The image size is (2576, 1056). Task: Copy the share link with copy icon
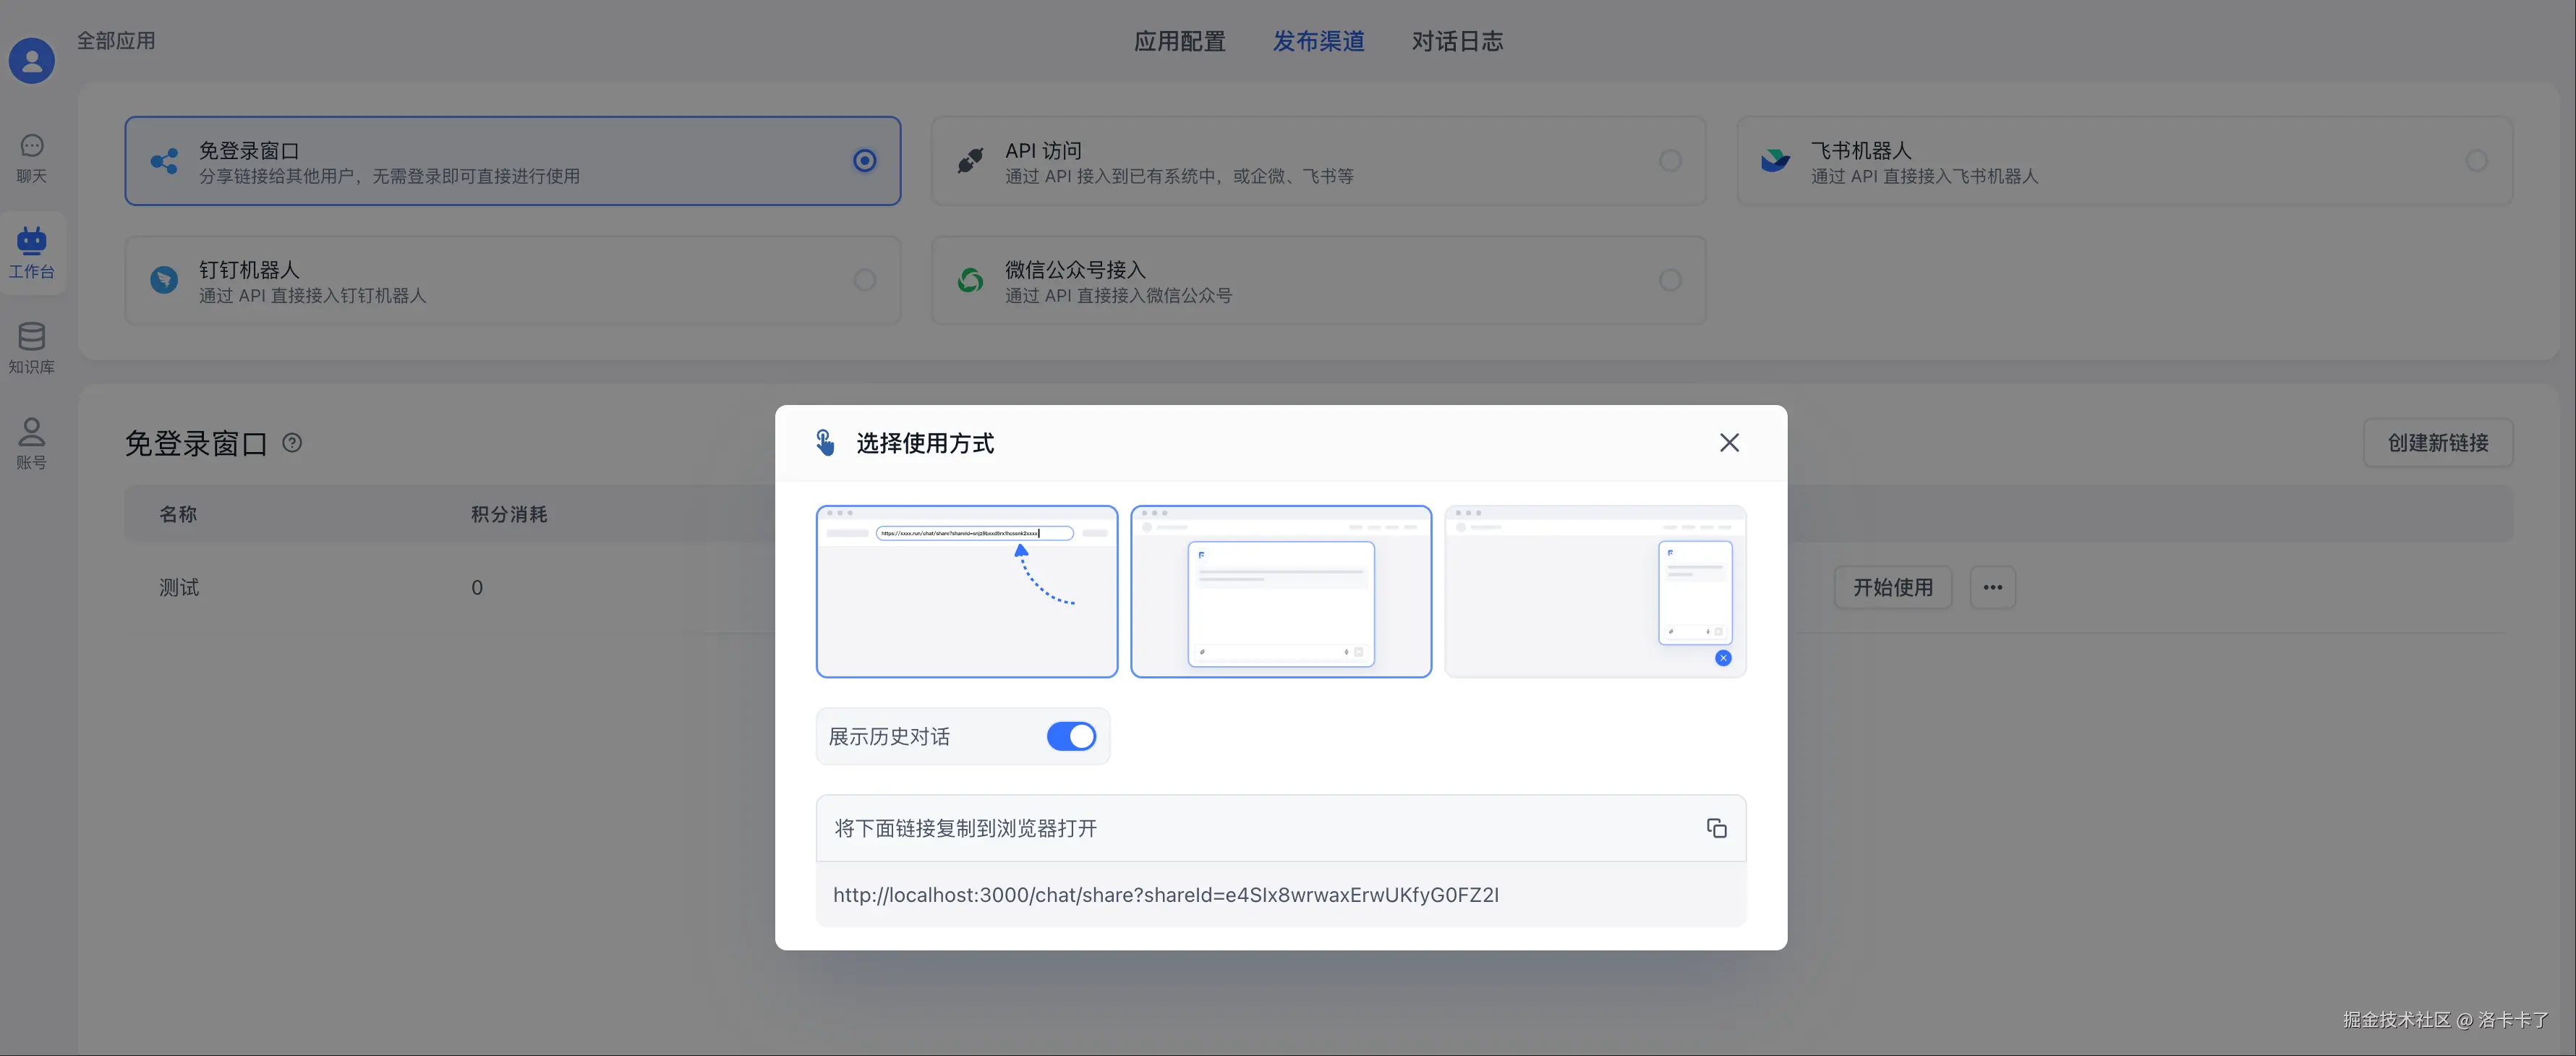(1716, 828)
